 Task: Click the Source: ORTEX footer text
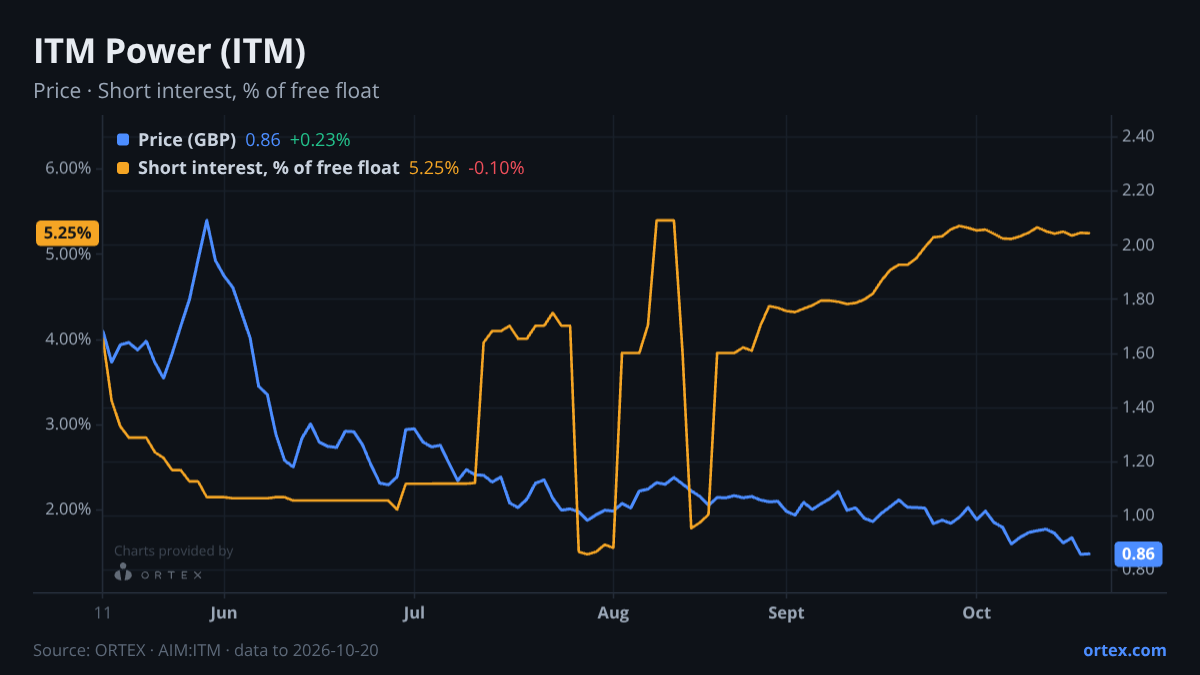click(205, 650)
